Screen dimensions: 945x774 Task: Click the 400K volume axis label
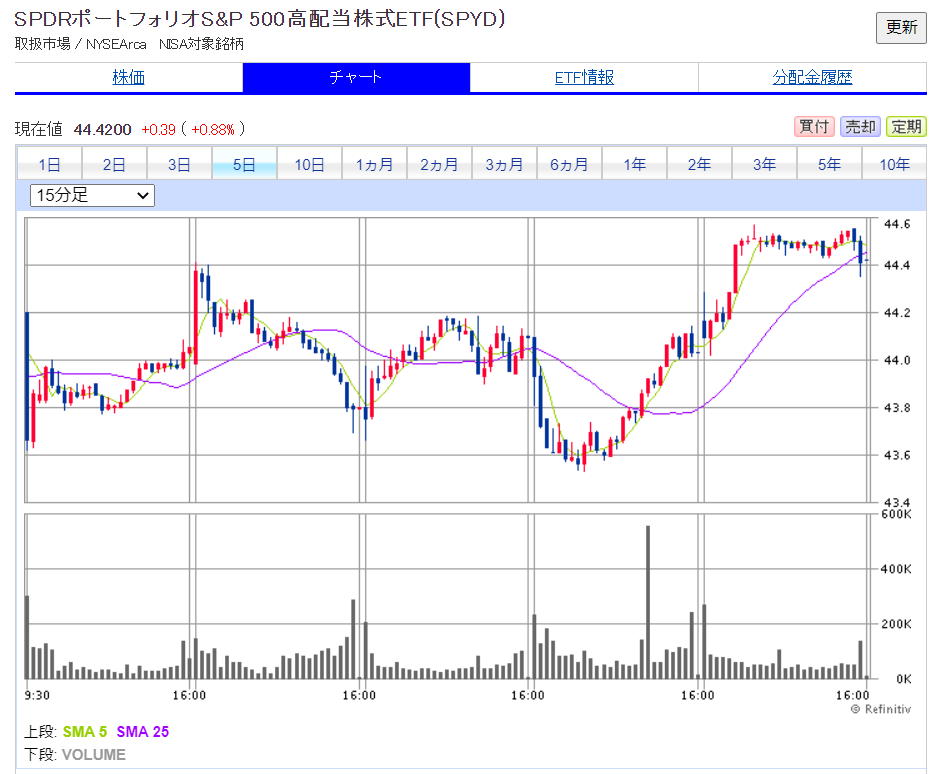coord(896,569)
